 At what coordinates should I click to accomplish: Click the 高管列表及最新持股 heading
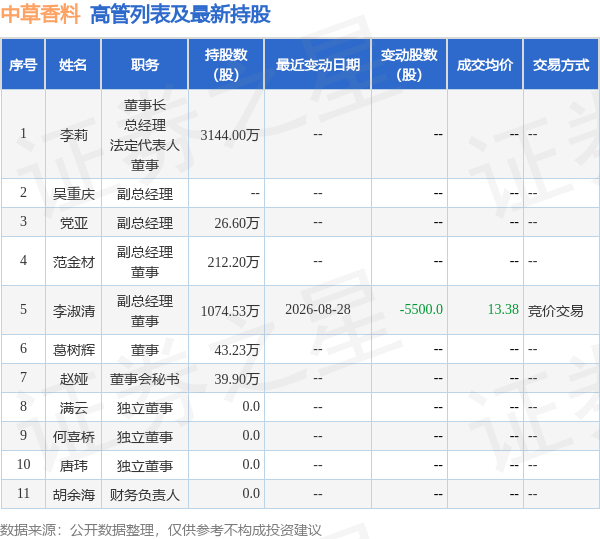pos(180,14)
